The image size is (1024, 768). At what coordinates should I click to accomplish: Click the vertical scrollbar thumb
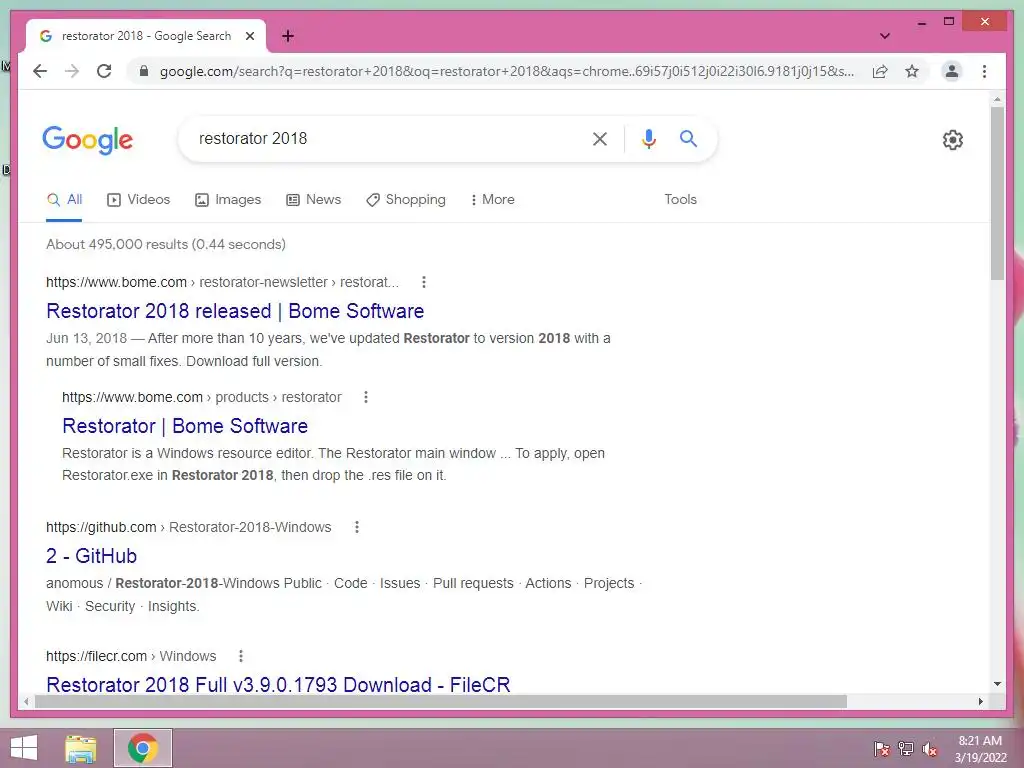pyautogui.click(x=997, y=194)
